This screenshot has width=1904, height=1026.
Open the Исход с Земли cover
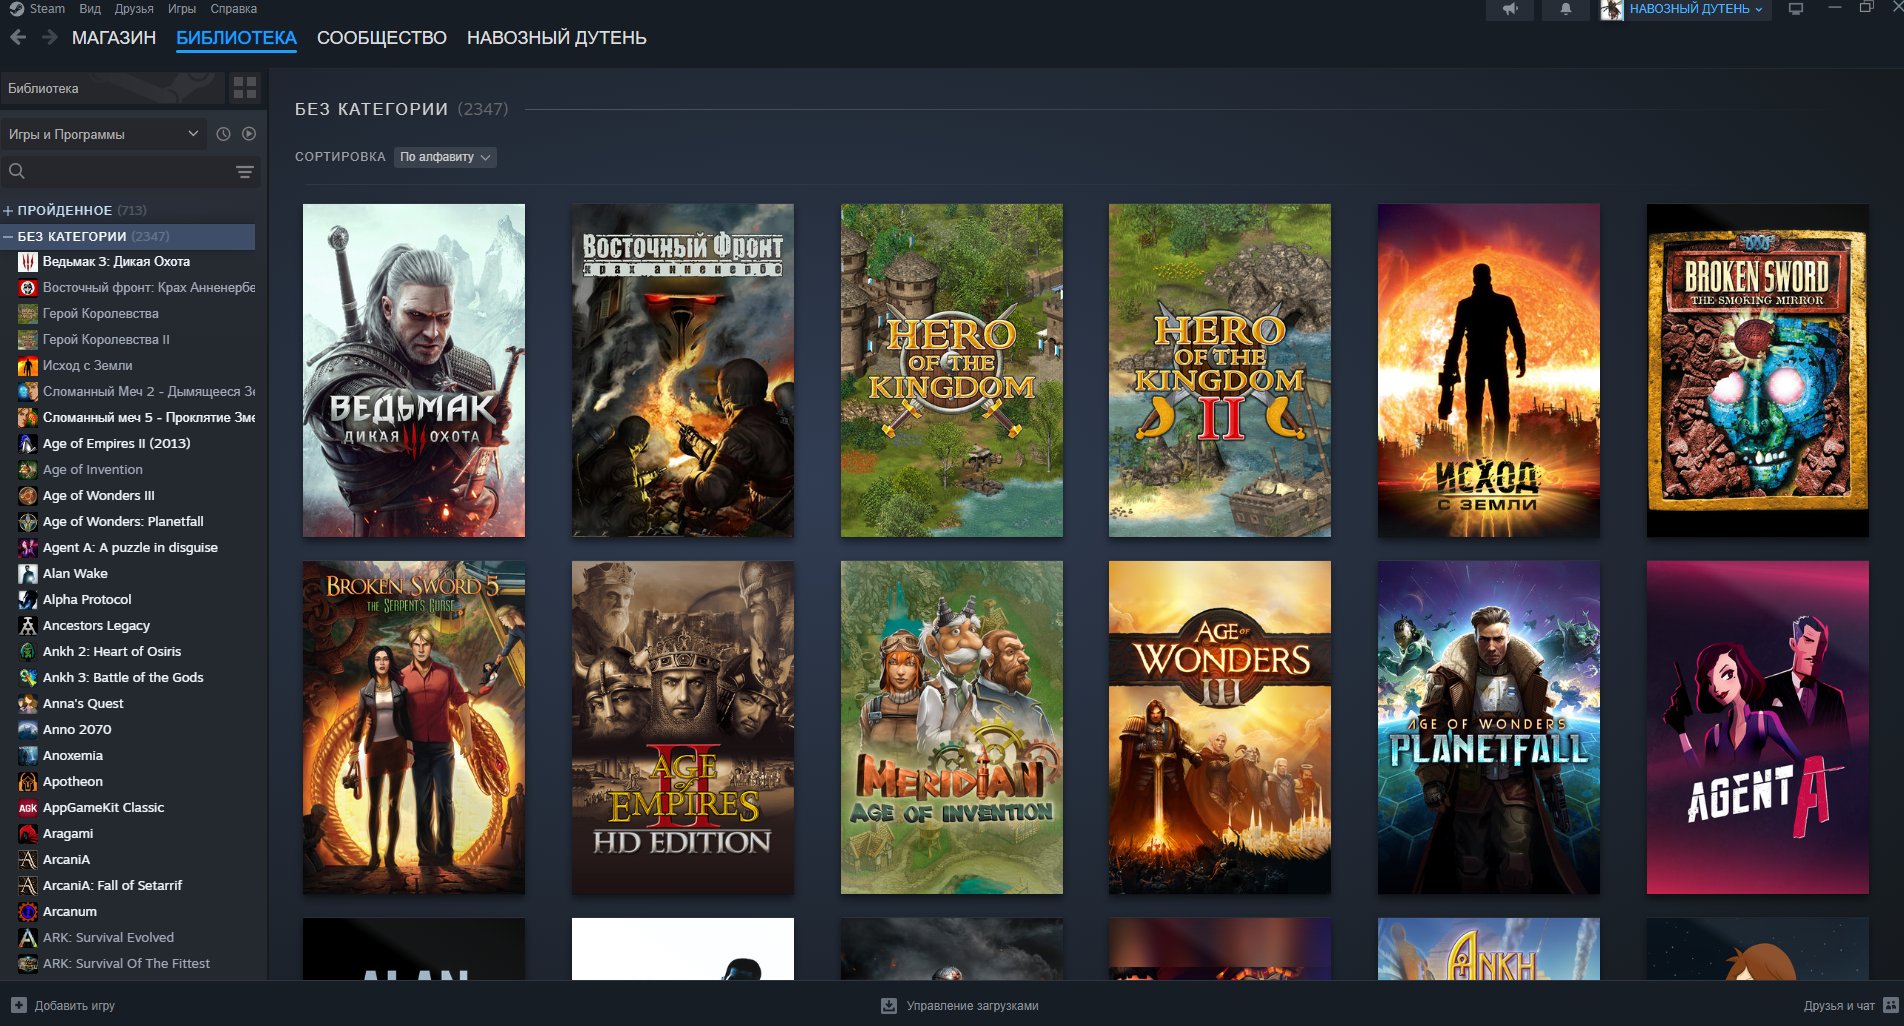pyautogui.click(x=1489, y=371)
